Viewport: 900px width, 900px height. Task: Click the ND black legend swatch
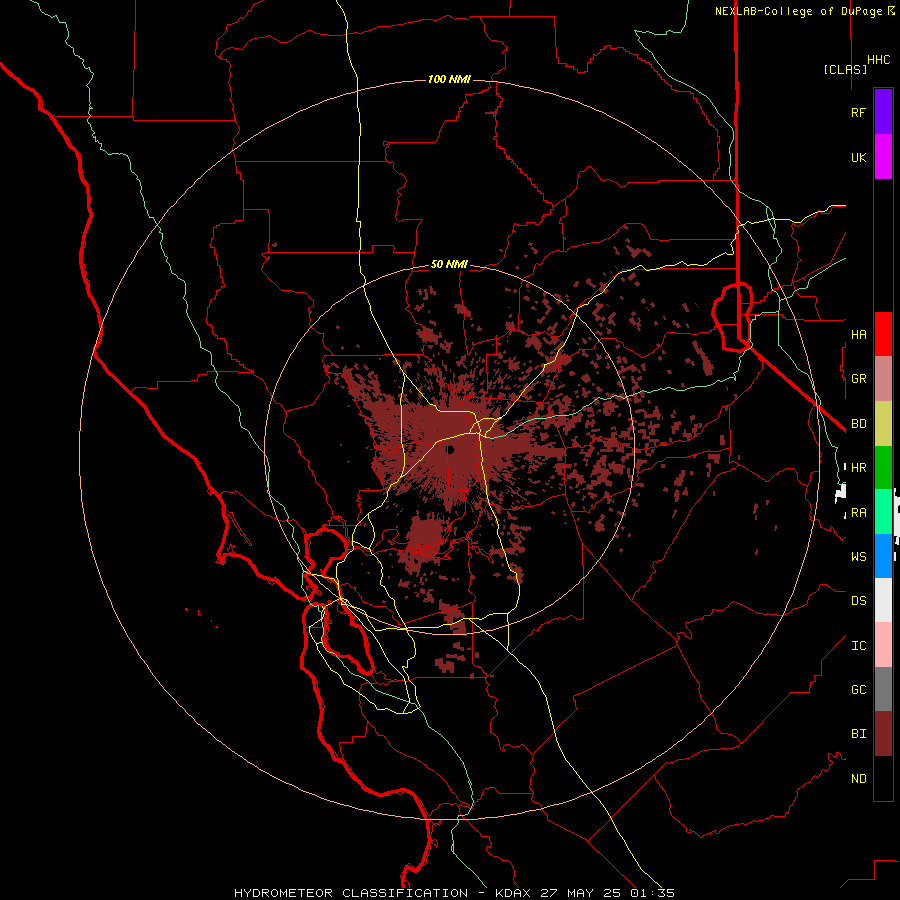883,778
